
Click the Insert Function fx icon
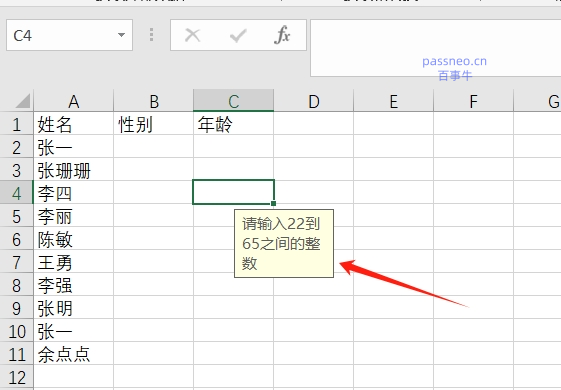(282, 35)
